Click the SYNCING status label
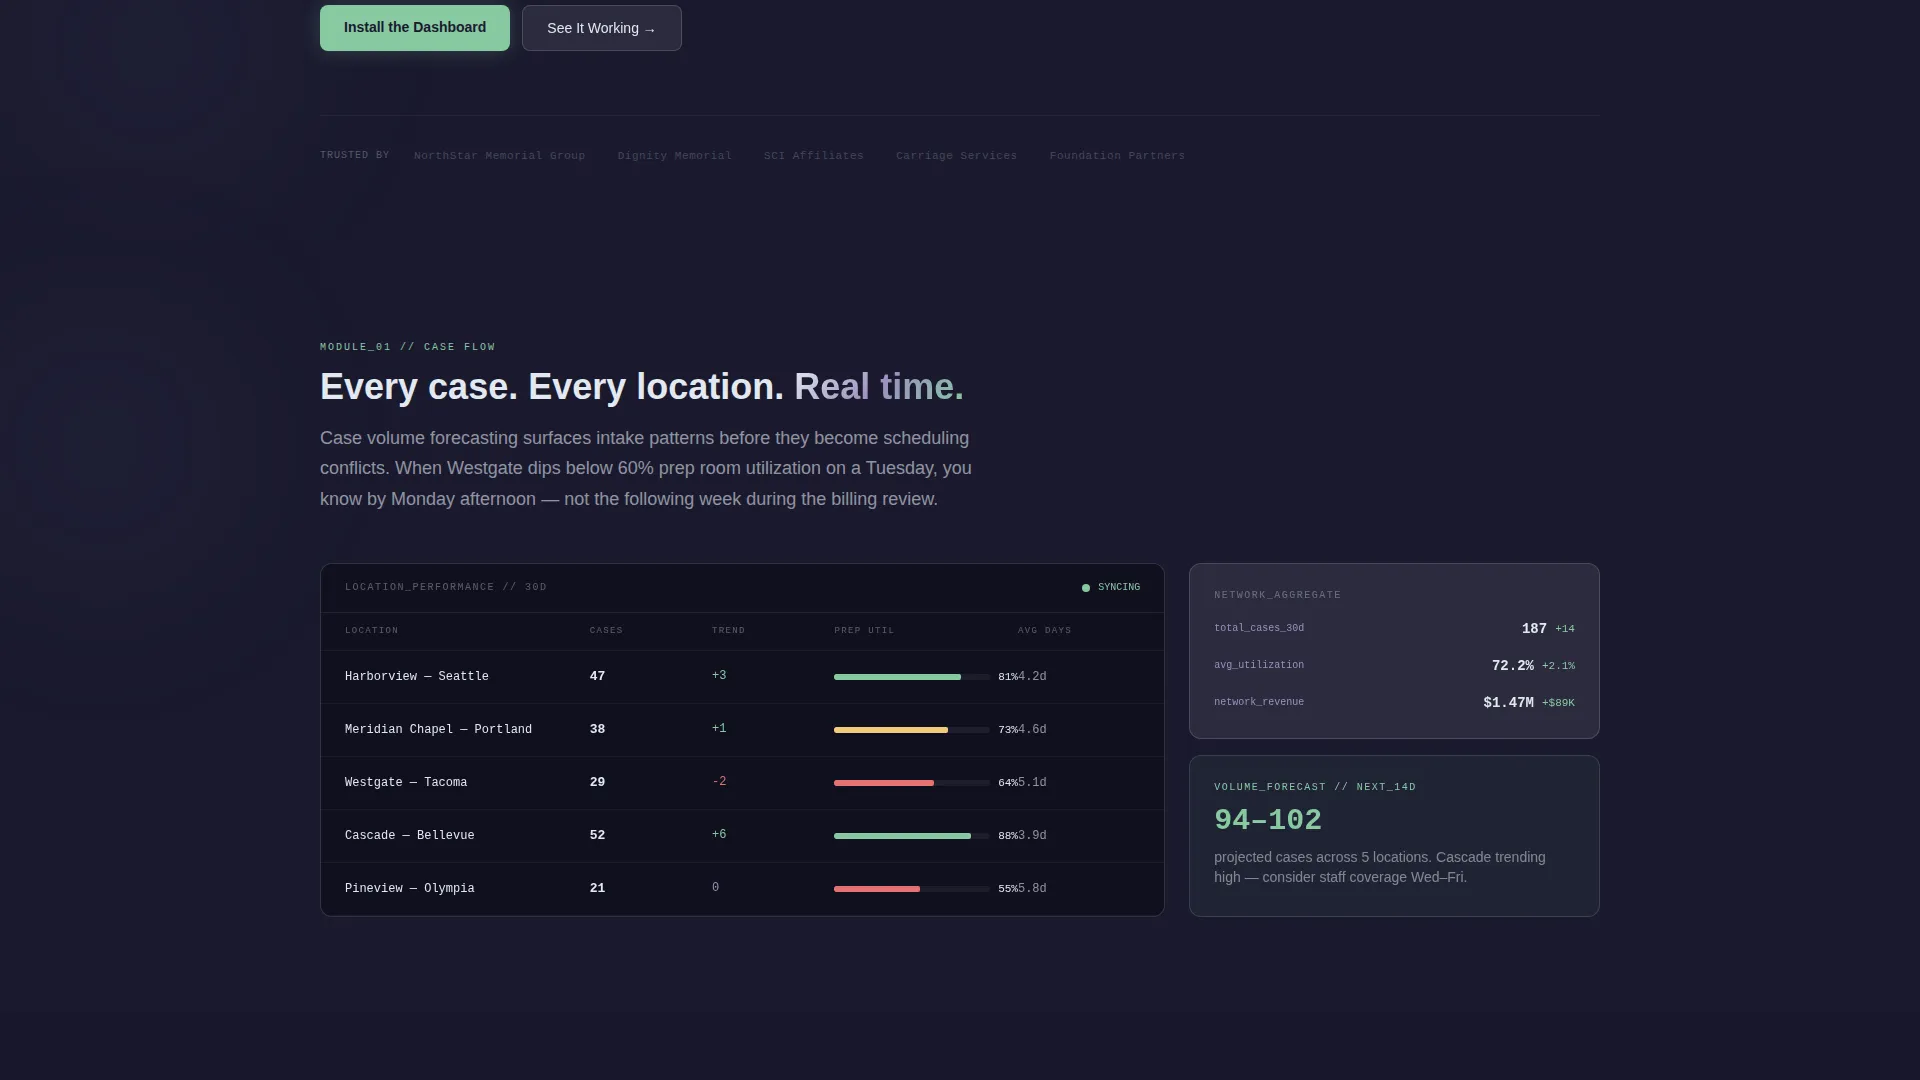1920x1080 pixels. [1119, 588]
